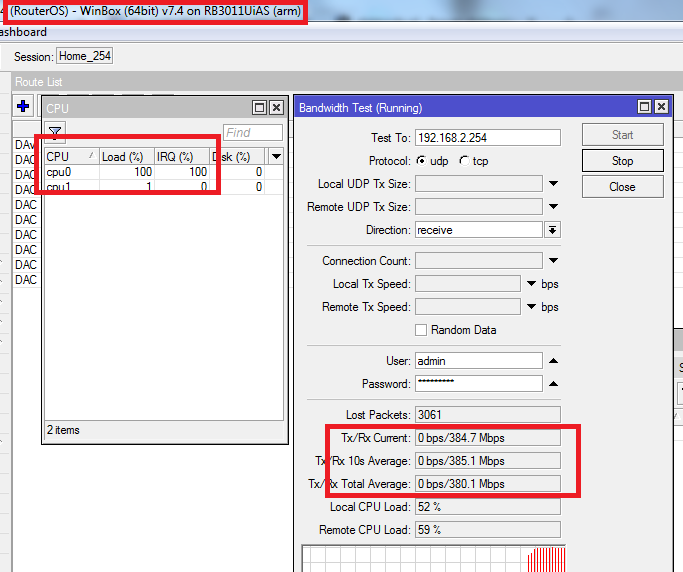Click the Start button
683x572 pixels.
622,135
